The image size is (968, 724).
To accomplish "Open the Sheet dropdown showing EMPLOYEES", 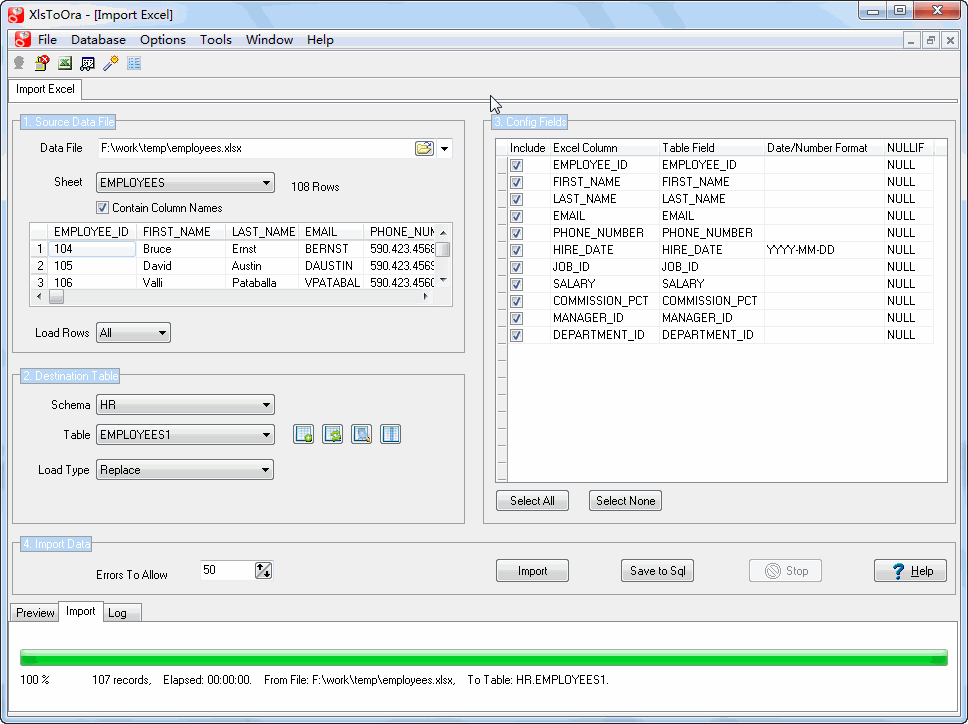I will pos(185,183).
